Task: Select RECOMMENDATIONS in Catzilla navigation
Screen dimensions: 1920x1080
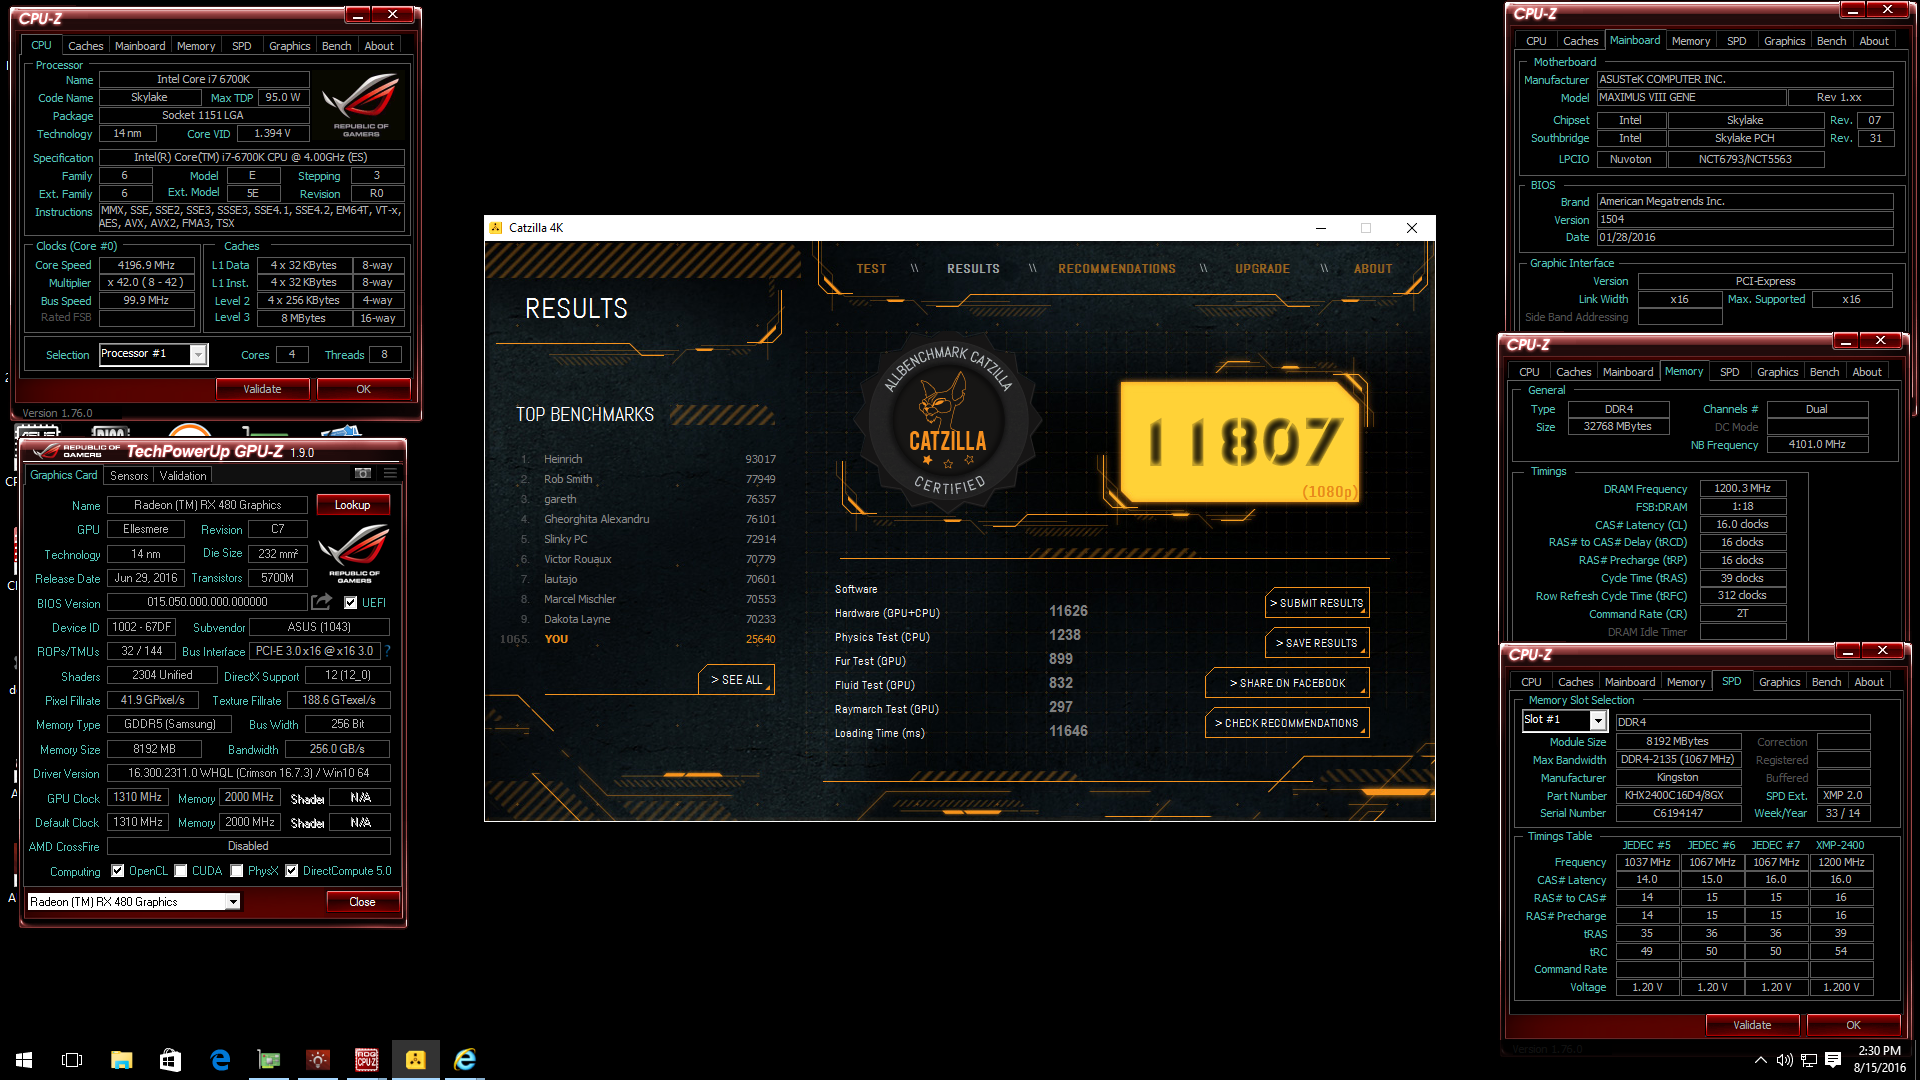Action: [x=1117, y=269]
